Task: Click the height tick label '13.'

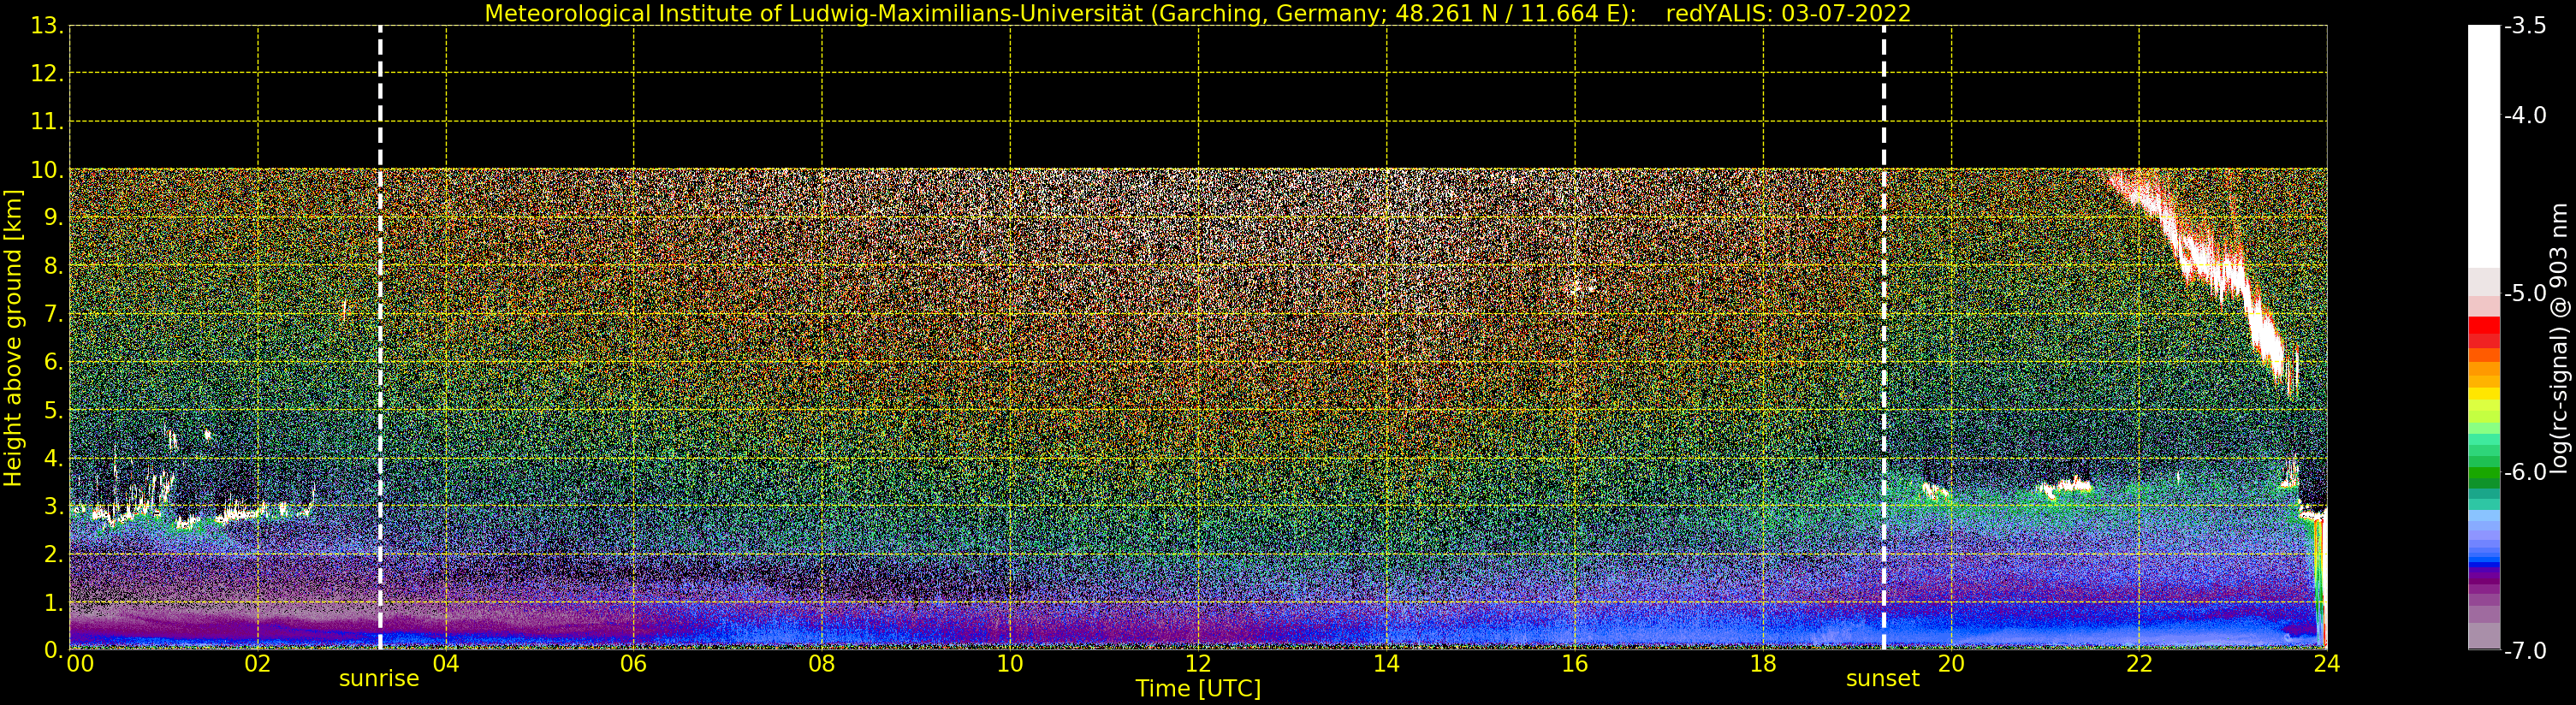Action: click(x=47, y=26)
